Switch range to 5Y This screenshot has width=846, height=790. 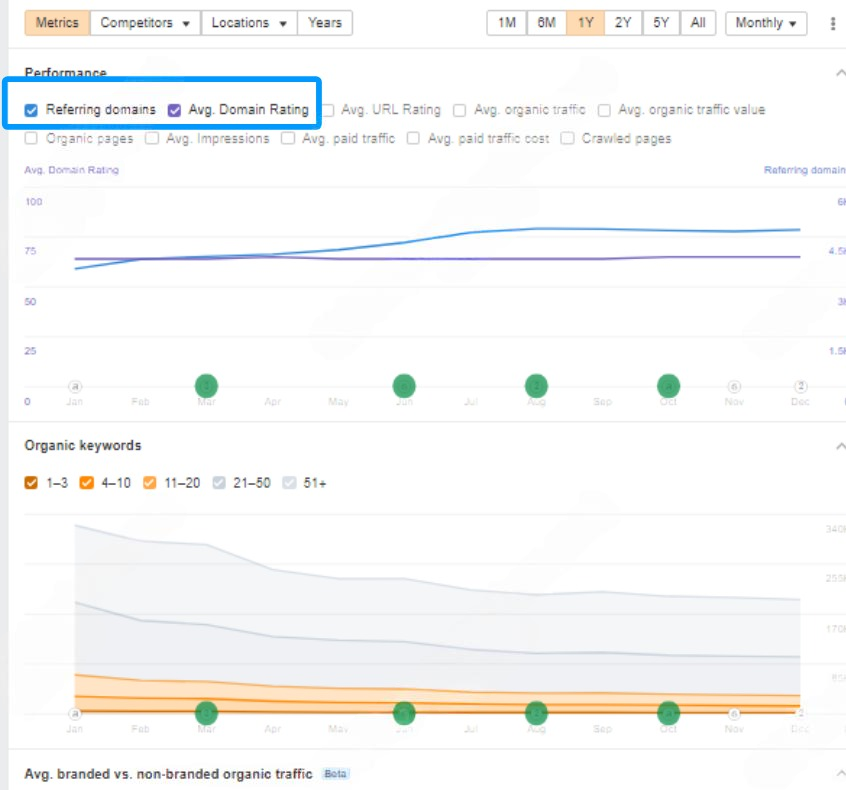pyautogui.click(x=661, y=23)
